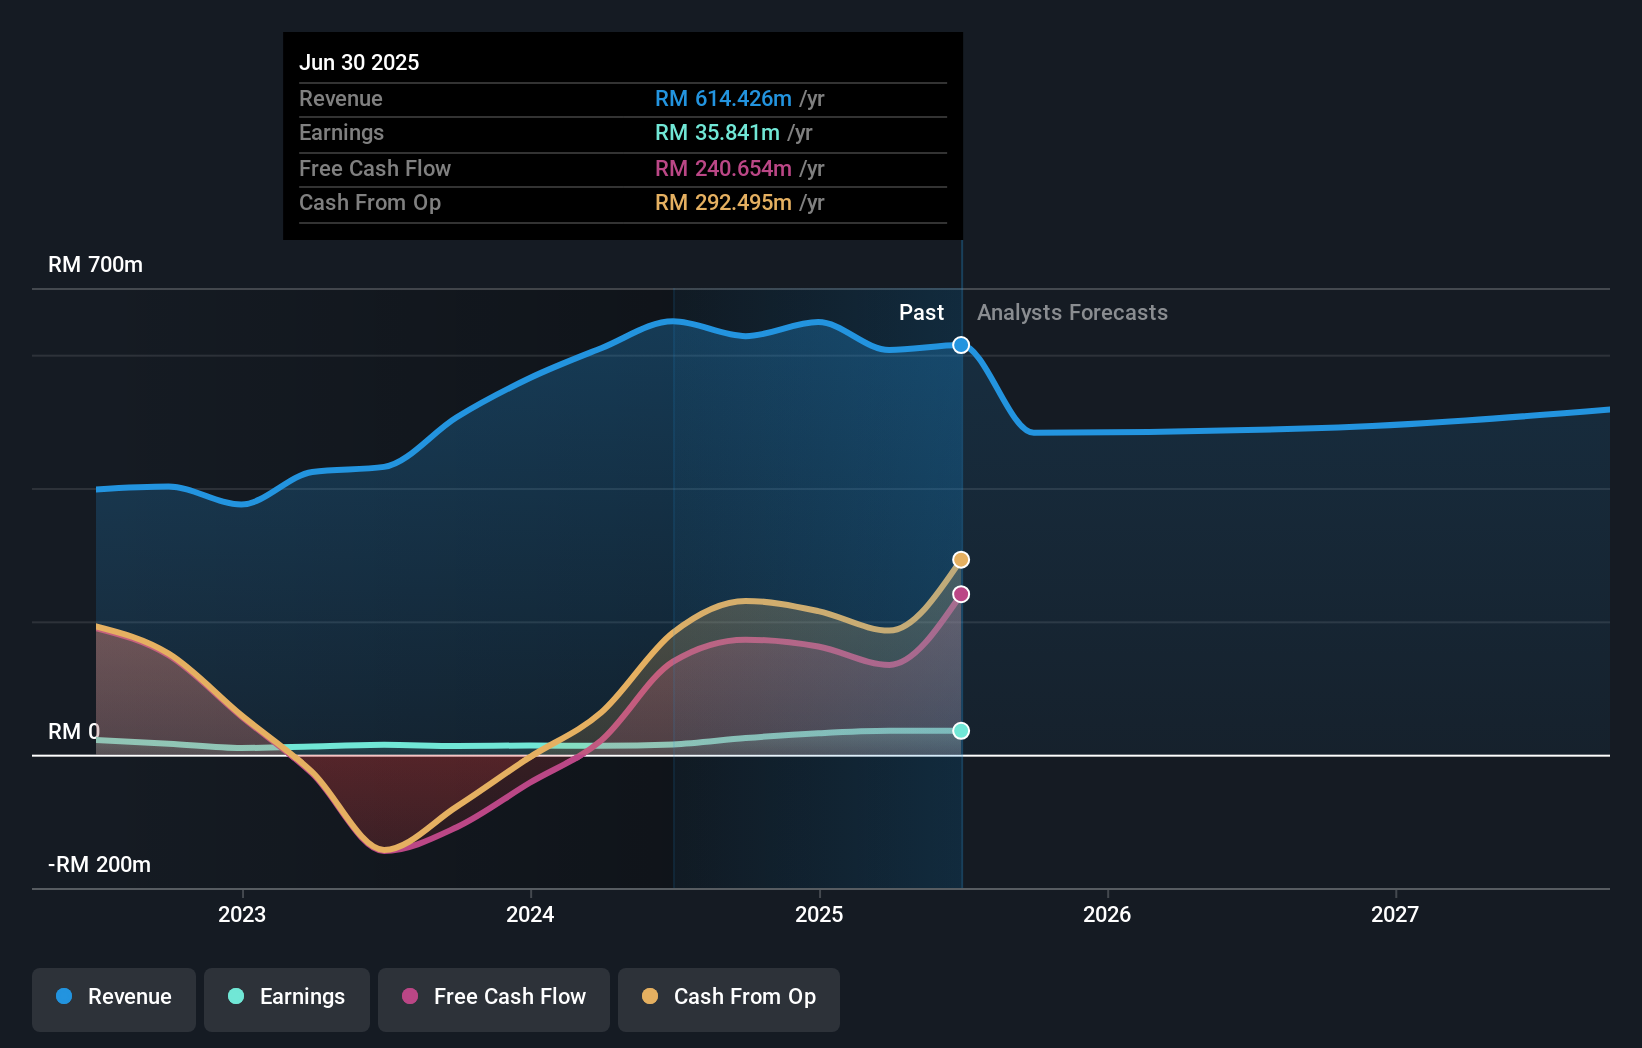Select the blue Revenue data point marker

(960, 345)
